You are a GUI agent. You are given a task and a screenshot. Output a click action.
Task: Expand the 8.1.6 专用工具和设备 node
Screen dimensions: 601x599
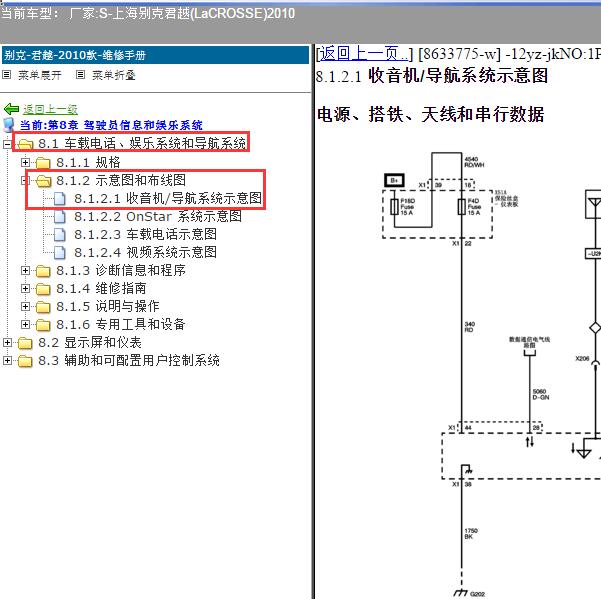point(25,325)
